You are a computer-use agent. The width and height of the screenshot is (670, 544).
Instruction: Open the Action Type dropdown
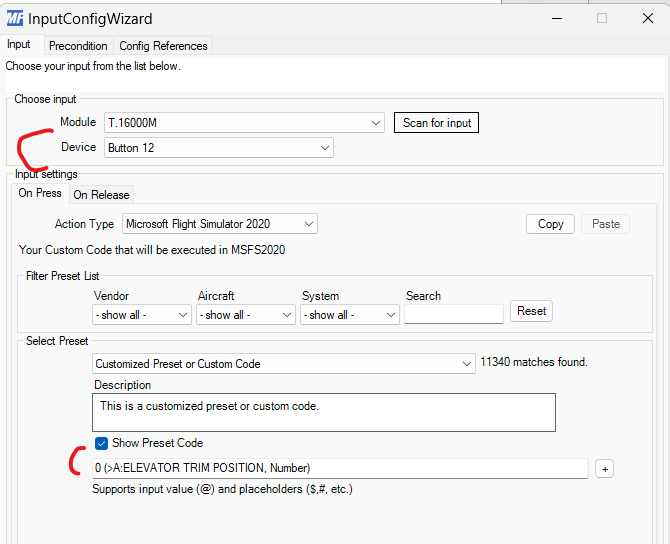click(x=220, y=224)
